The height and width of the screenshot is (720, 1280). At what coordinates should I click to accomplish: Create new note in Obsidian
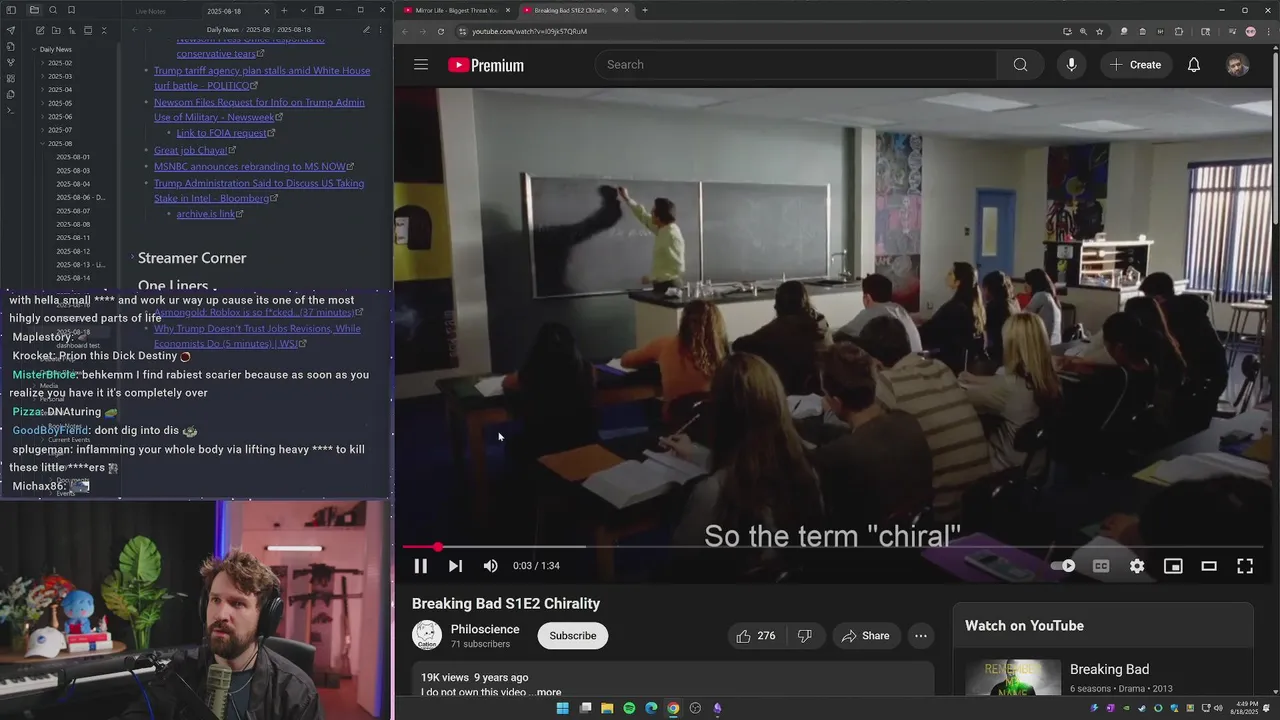point(40,30)
